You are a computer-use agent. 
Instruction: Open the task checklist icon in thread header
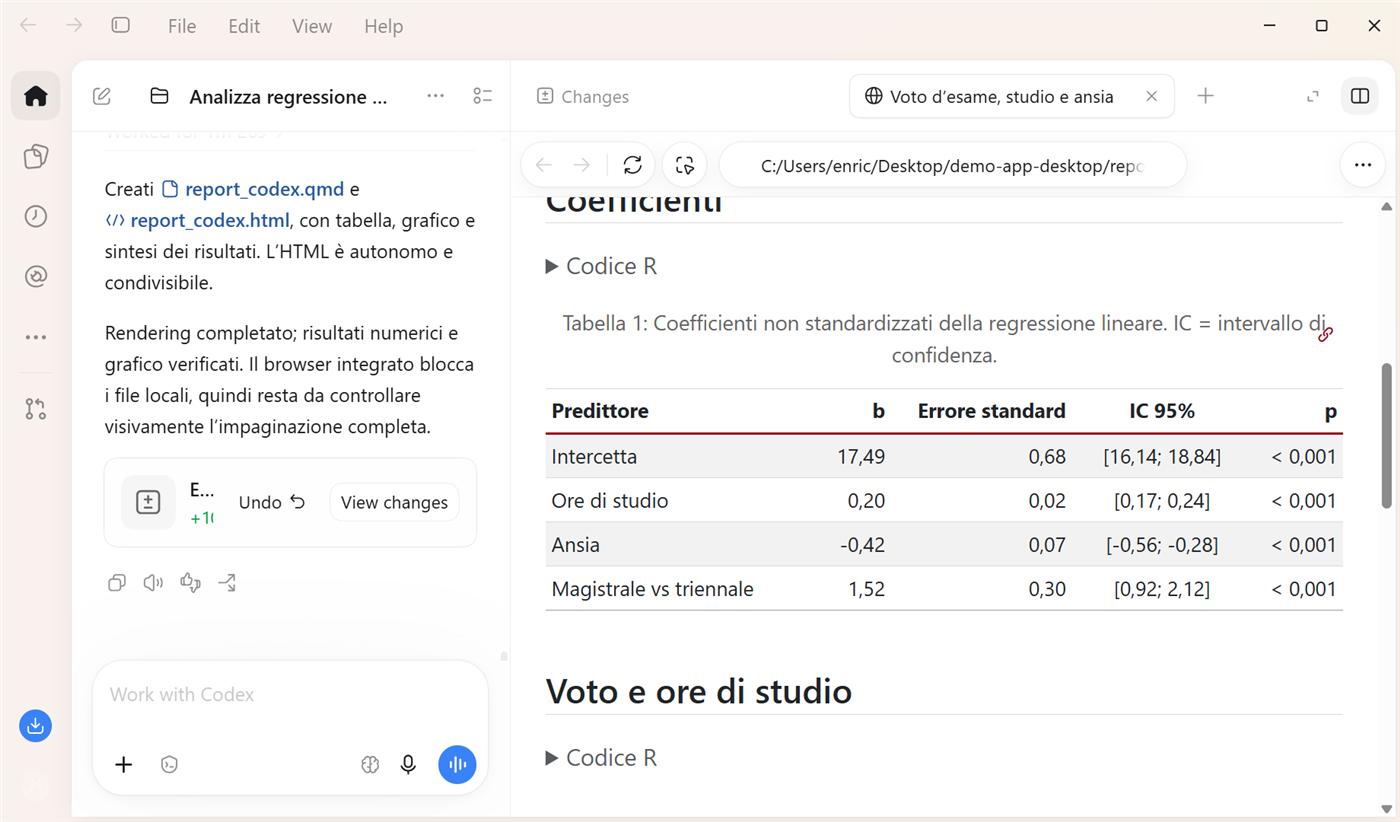click(x=483, y=96)
